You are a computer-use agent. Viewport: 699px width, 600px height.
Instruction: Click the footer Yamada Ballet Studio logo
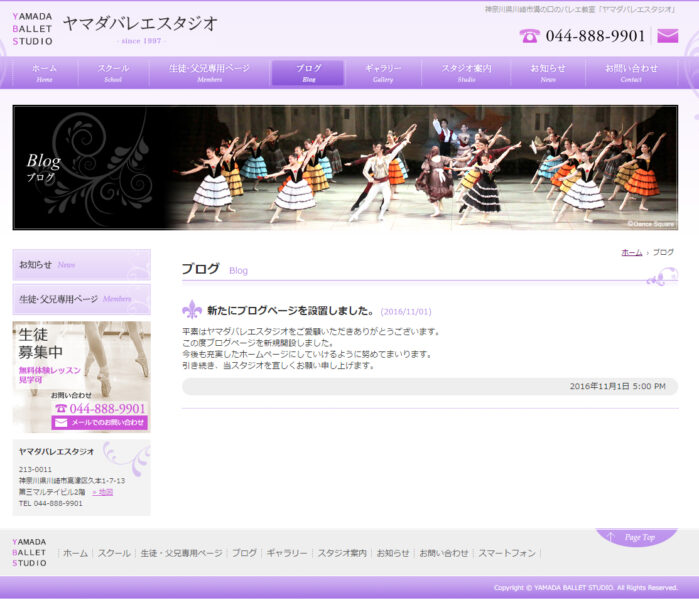[x=29, y=553]
